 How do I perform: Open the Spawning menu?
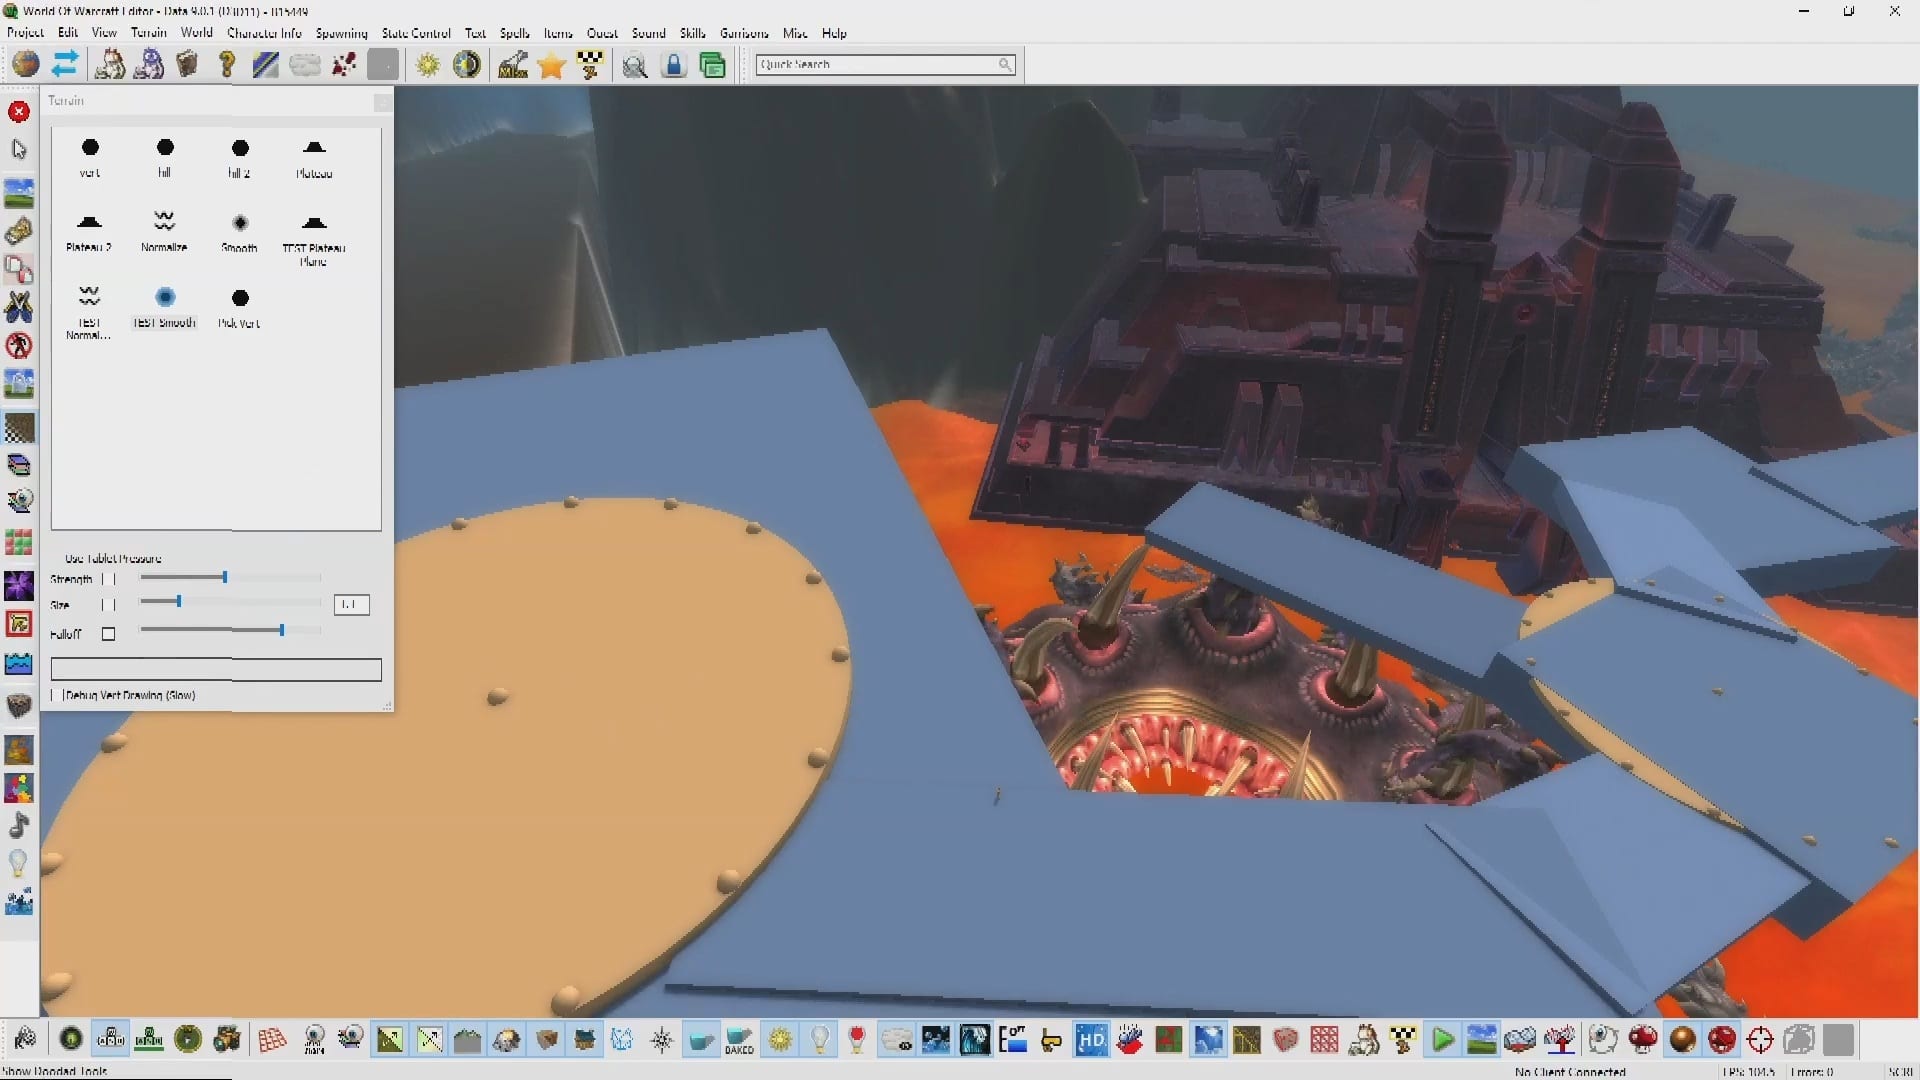pos(341,33)
